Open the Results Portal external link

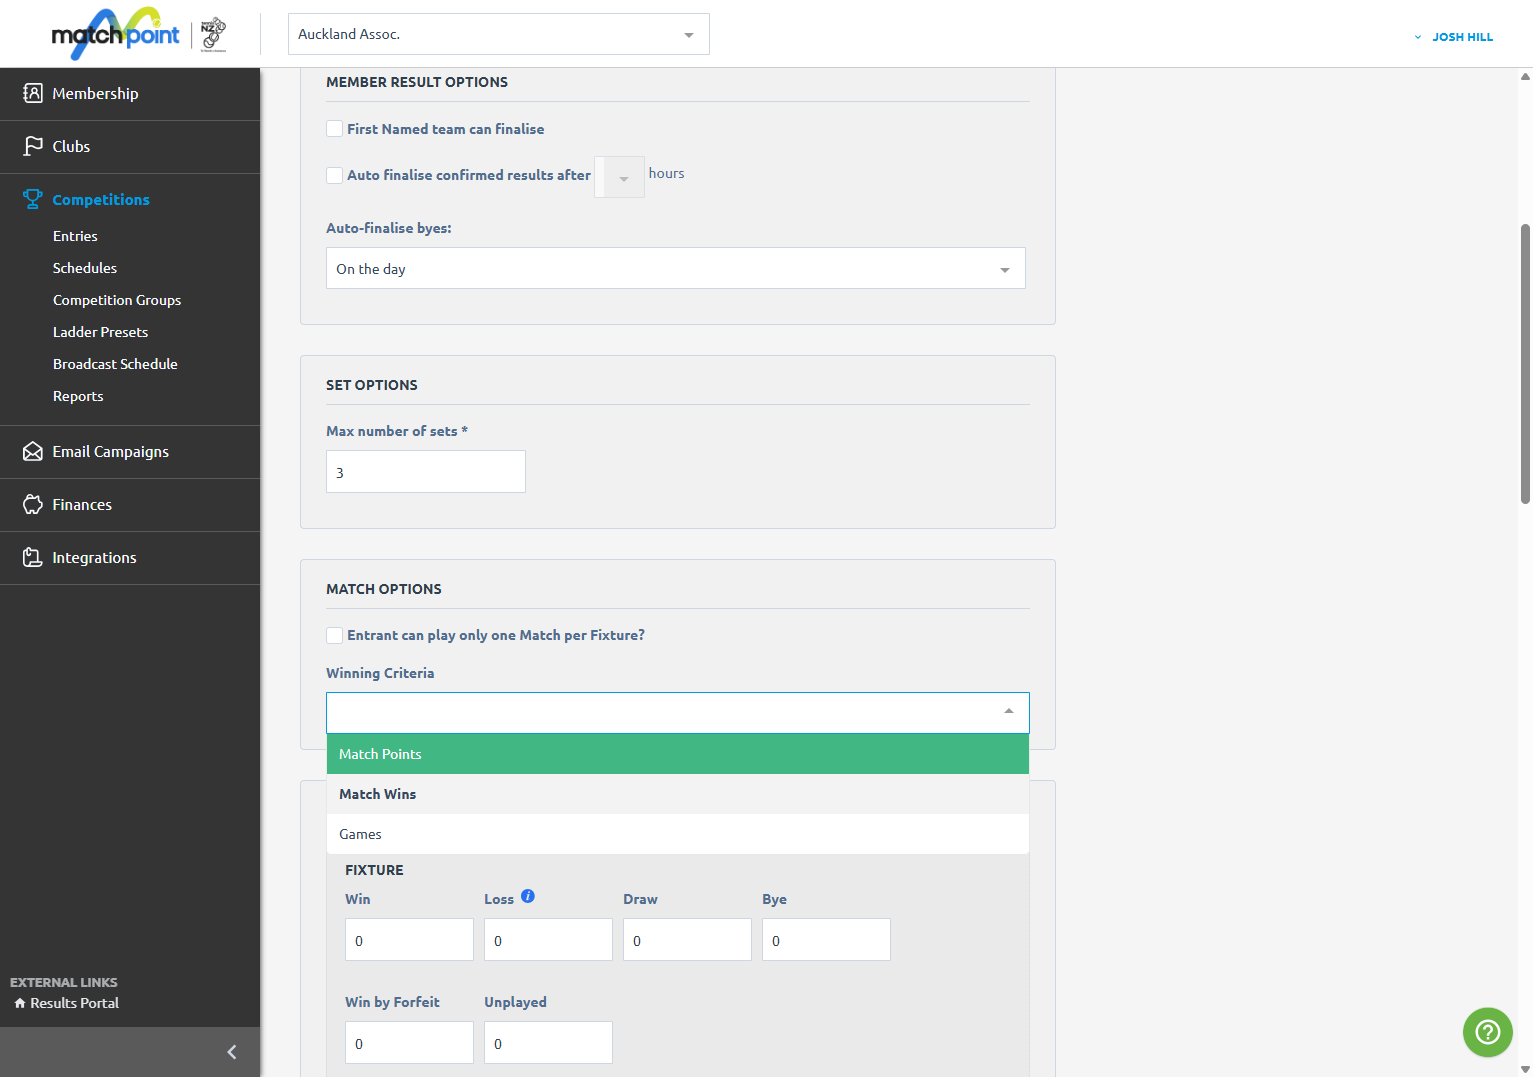tap(74, 1003)
